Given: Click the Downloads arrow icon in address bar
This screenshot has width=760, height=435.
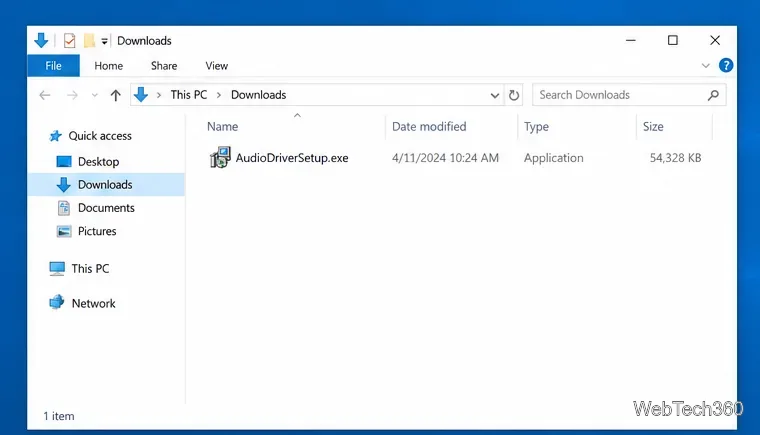Looking at the screenshot, I should coord(141,95).
